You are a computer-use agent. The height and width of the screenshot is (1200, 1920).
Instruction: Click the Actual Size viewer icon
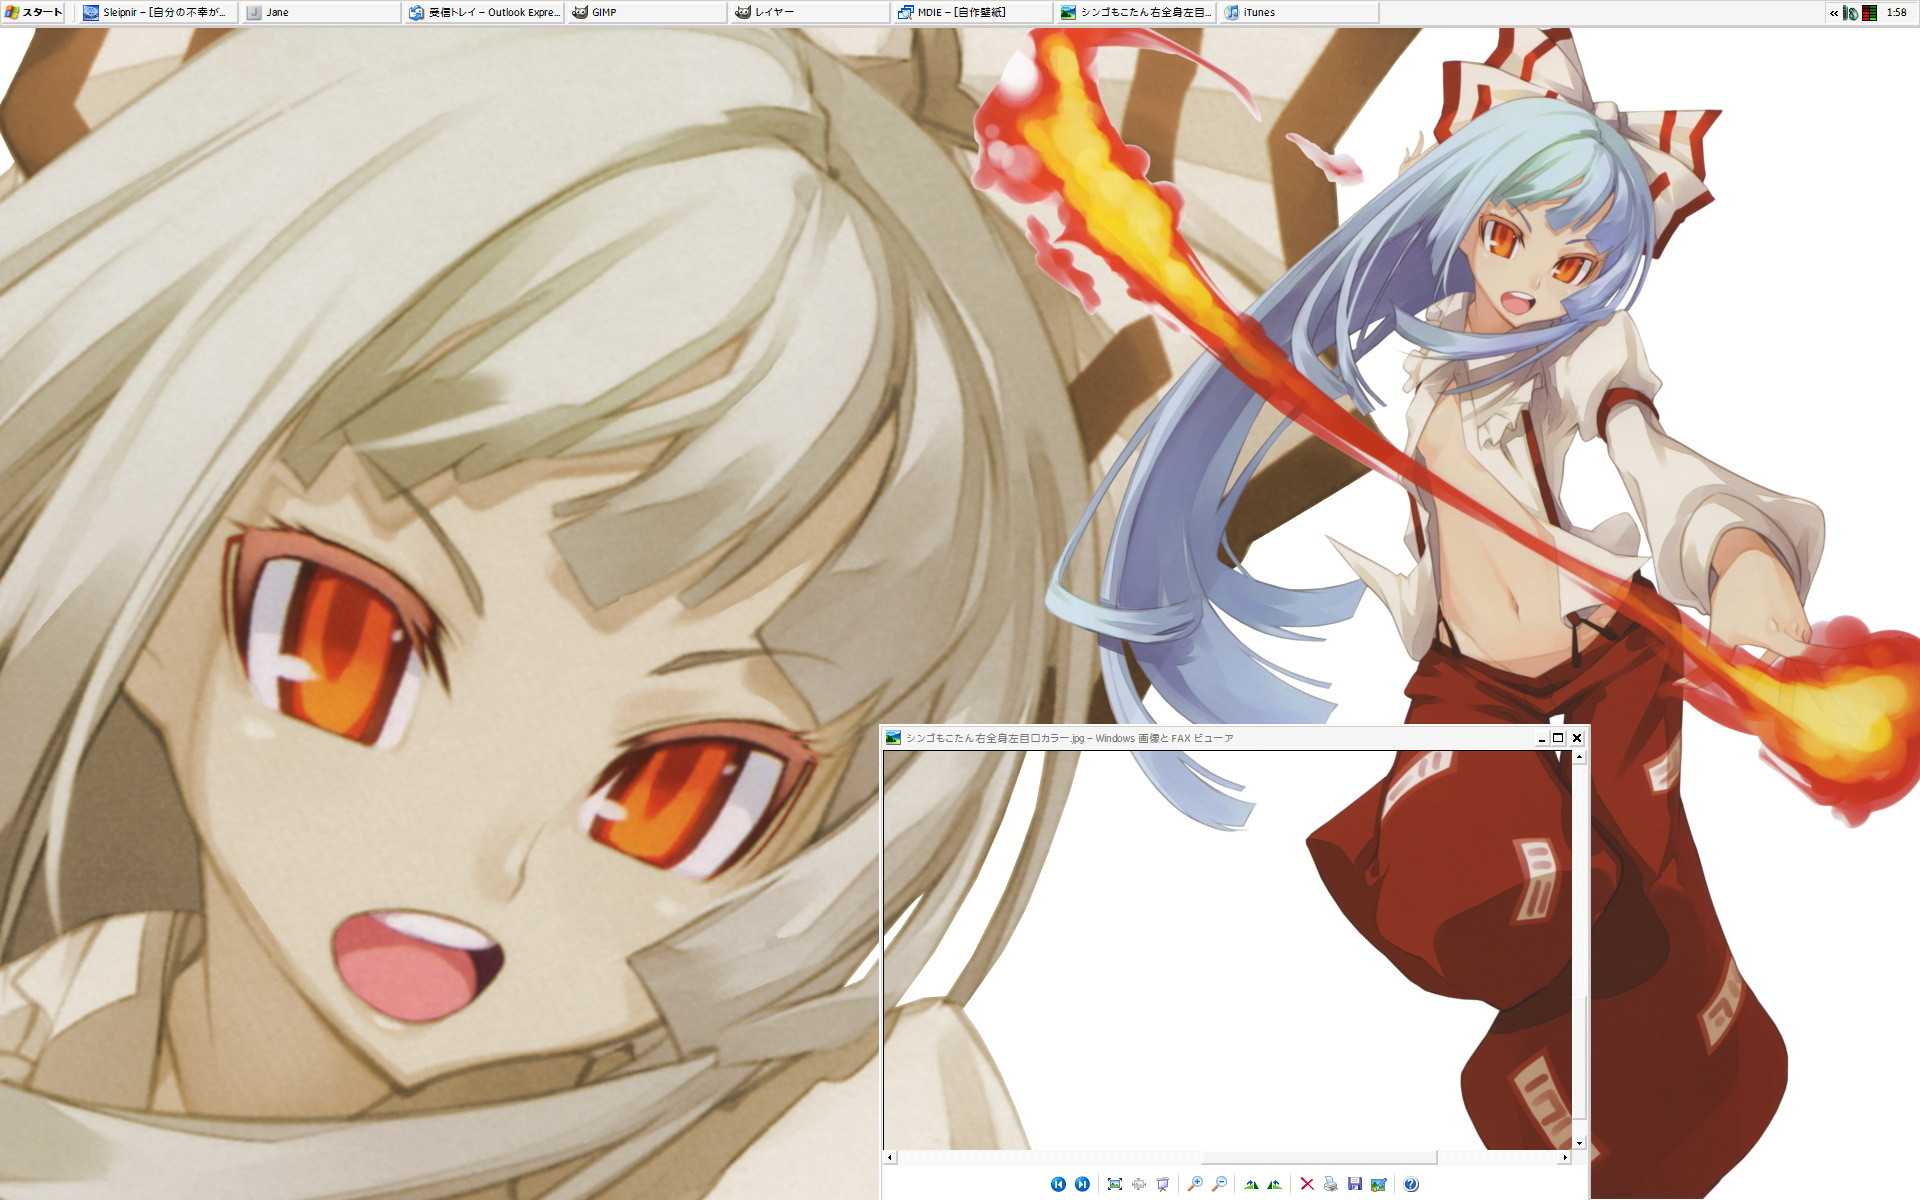(x=1139, y=1184)
